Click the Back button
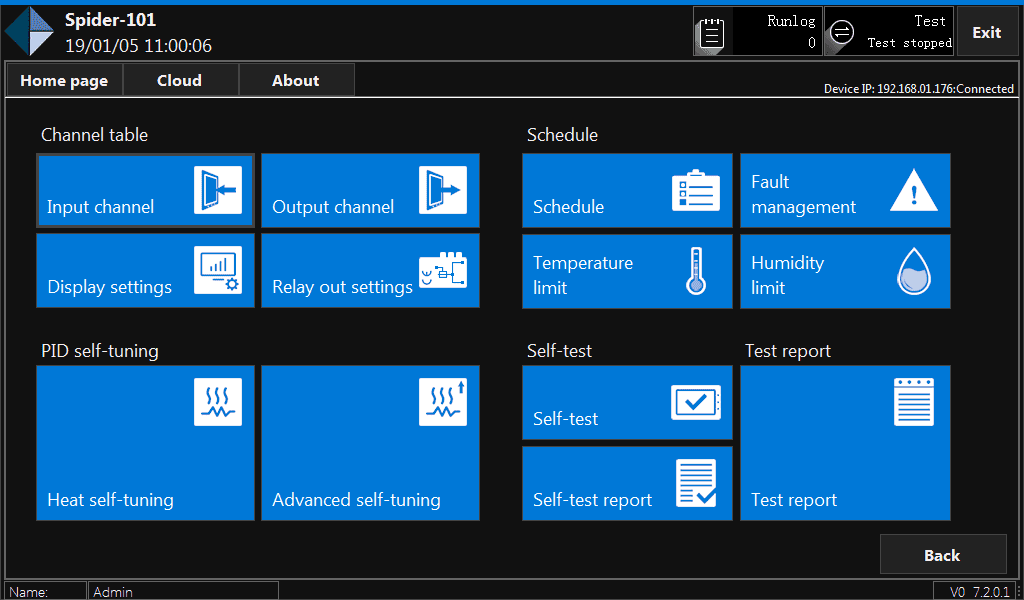 click(x=942, y=555)
